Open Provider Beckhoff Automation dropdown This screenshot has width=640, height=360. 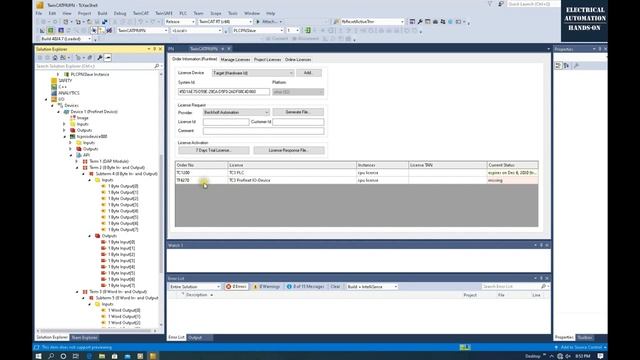236,112
